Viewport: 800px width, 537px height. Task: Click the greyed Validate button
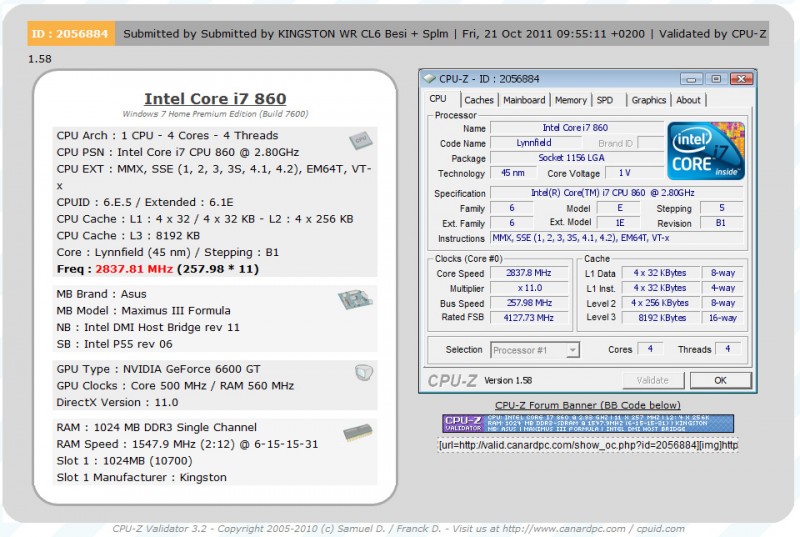653,380
